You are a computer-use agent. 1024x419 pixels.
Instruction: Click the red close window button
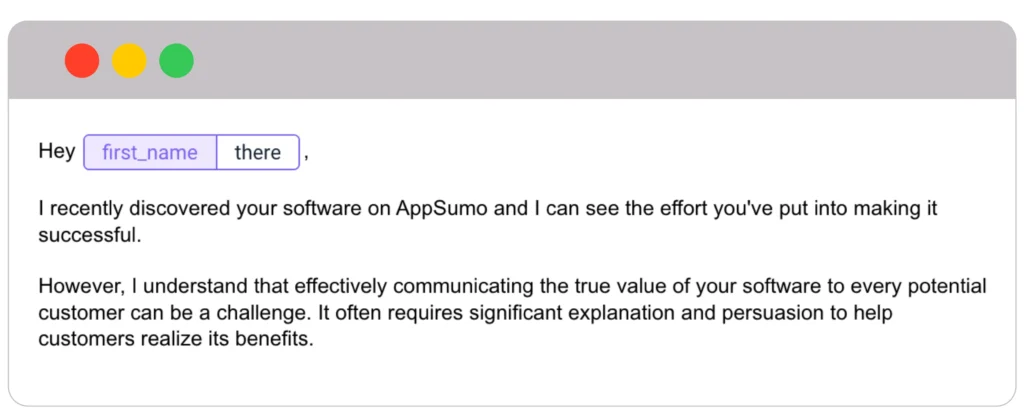coord(82,61)
